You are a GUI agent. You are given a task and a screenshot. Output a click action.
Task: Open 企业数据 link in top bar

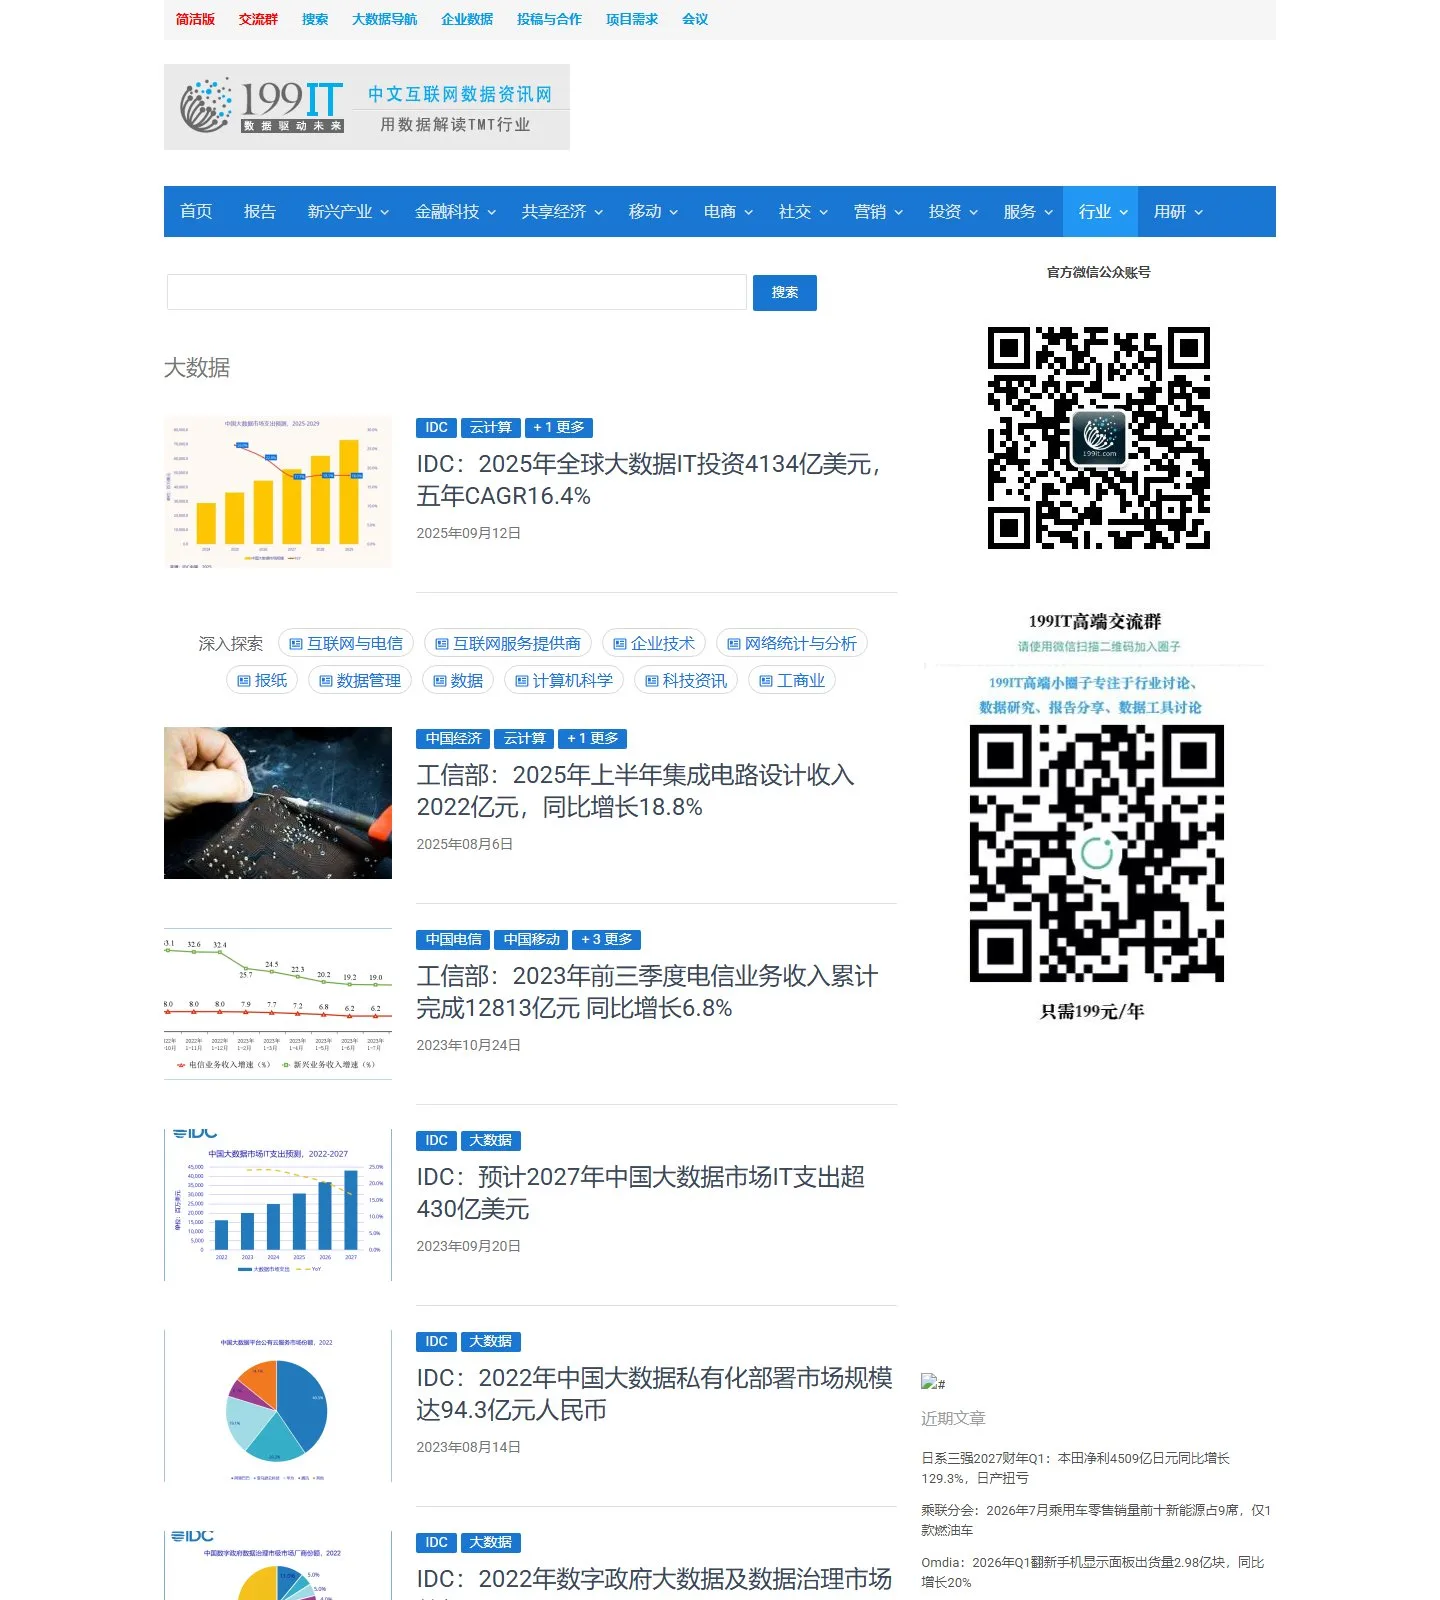(x=467, y=19)
